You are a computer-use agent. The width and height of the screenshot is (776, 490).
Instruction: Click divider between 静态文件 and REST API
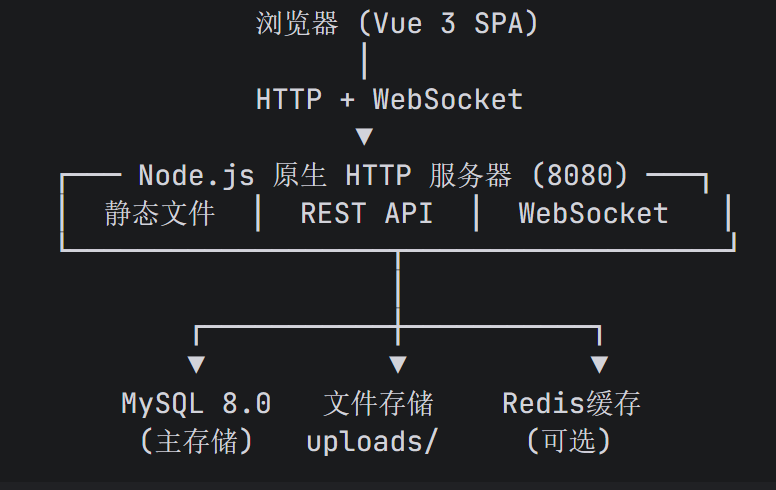[x=258, y=213]
